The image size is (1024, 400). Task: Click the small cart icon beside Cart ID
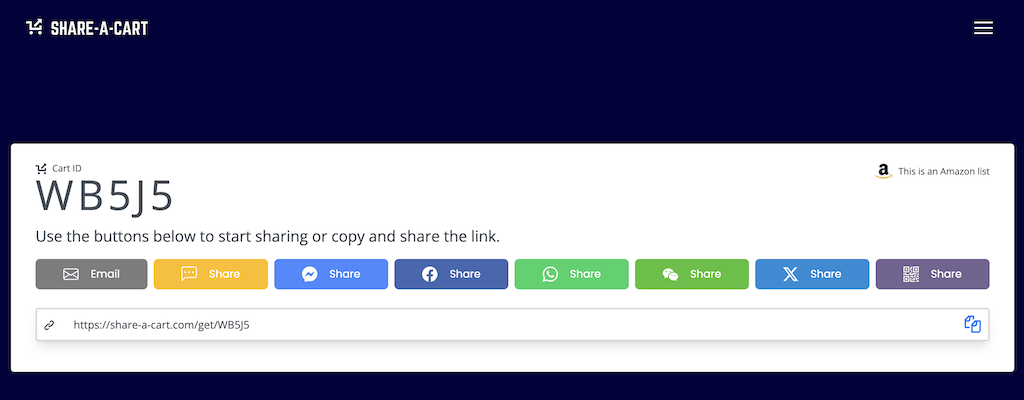pyautogui.click(x=42, y=169)
